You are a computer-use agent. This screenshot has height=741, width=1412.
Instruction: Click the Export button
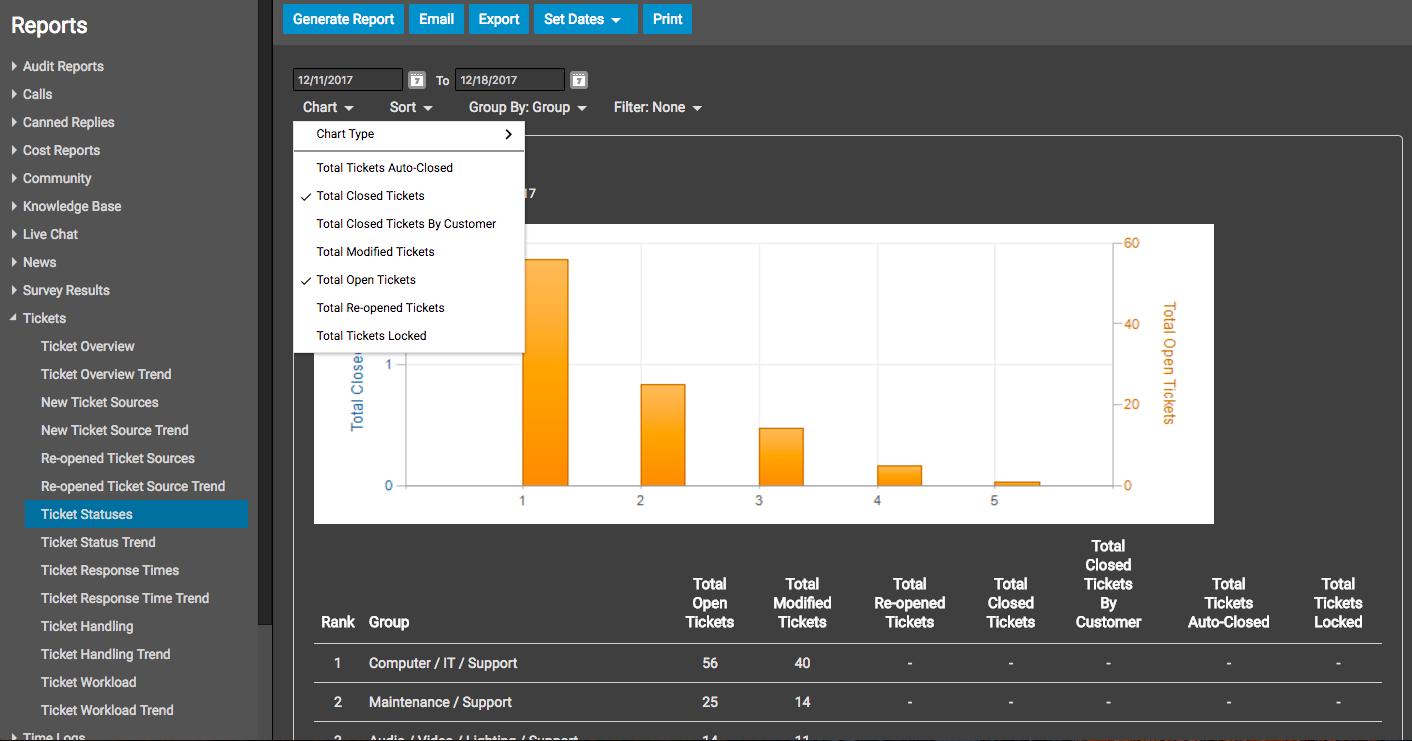499,19
